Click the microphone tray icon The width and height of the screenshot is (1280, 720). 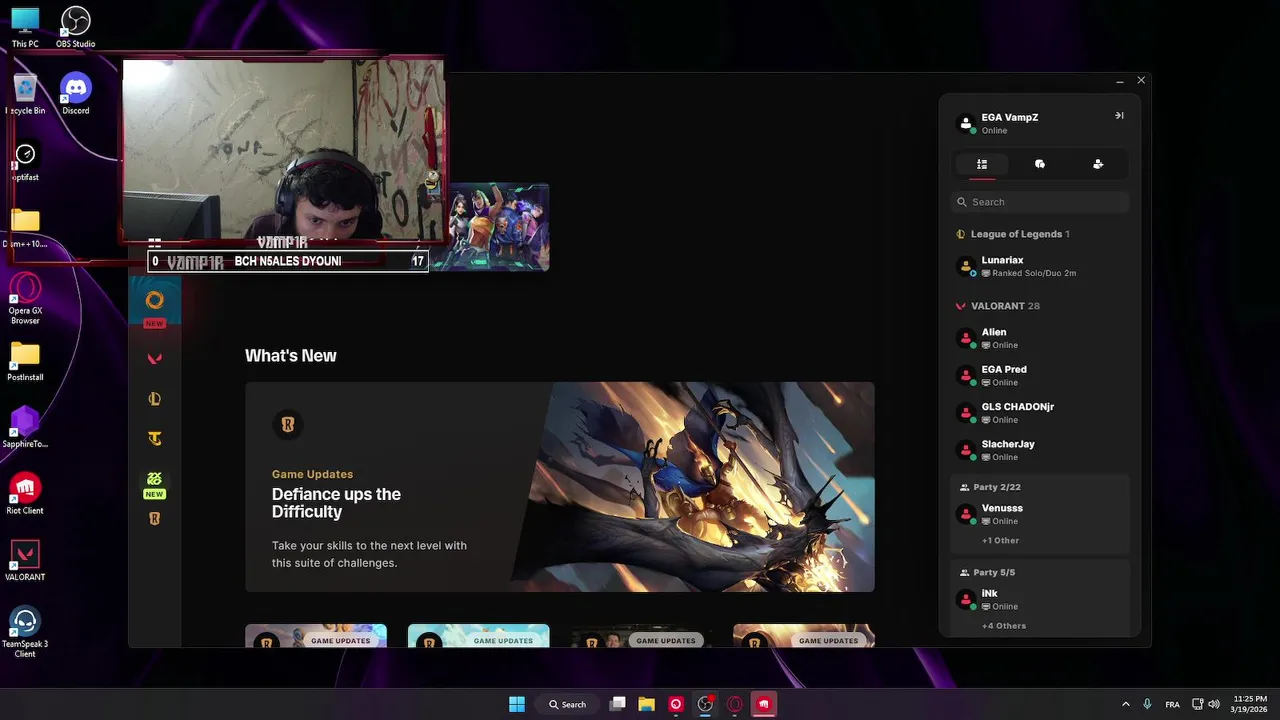1147,704
